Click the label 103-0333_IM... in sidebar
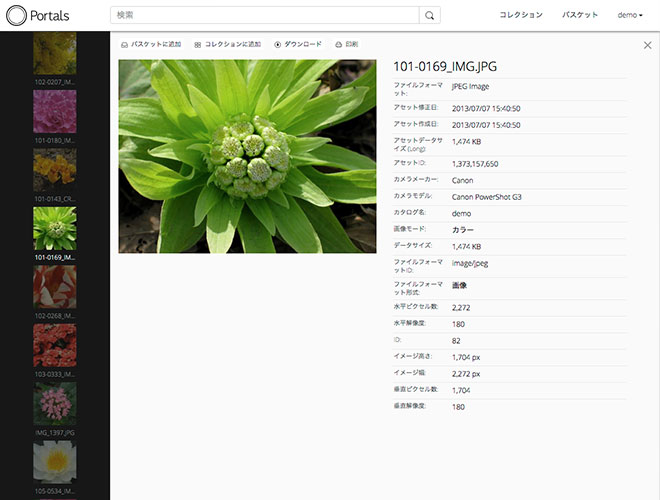This screenshot has height=500, width=660. (55, 374)
